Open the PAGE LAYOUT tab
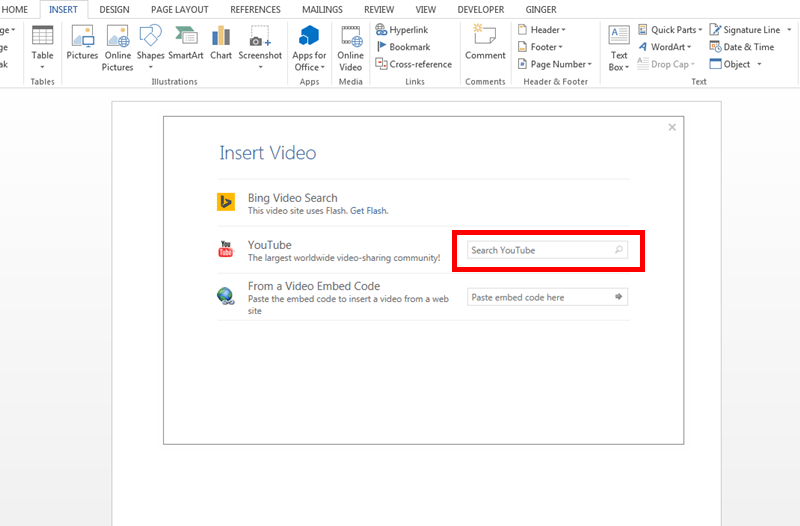Image resolution: width=800 pixels, height=526 pixels. click(180, 9)
